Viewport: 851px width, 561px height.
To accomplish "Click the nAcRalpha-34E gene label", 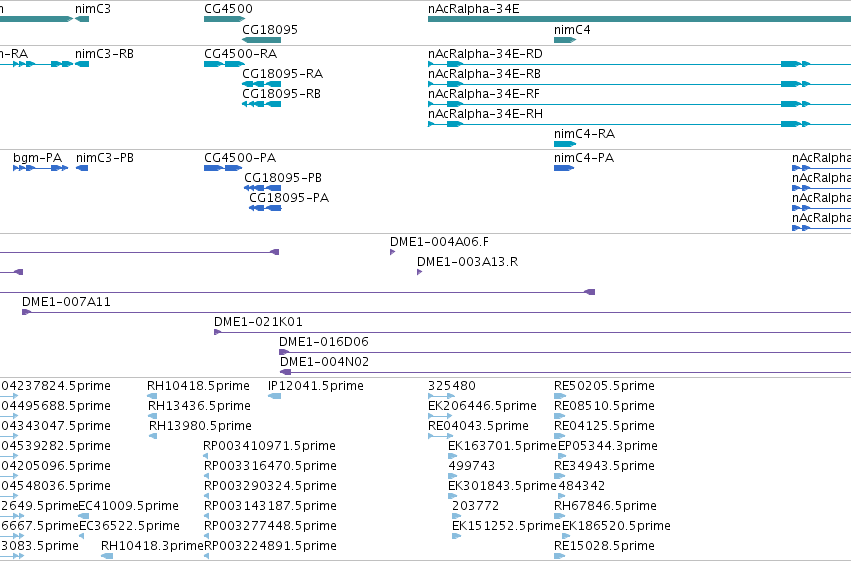I will tap(474, 9).
